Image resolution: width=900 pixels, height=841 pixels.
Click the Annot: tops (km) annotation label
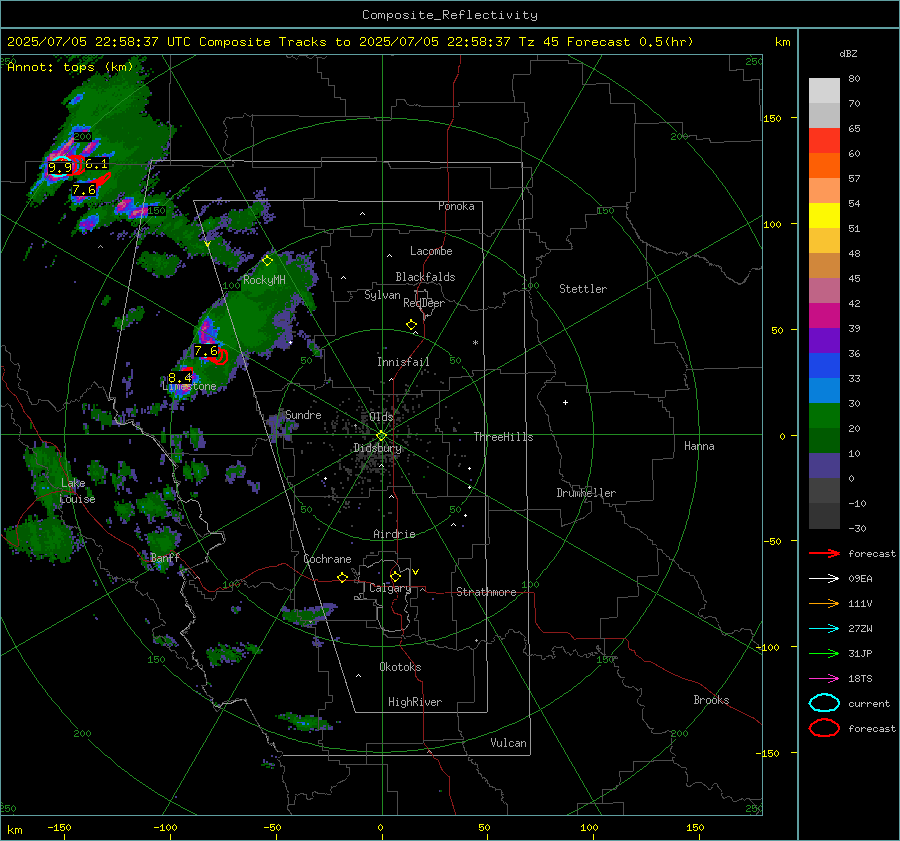70,67
